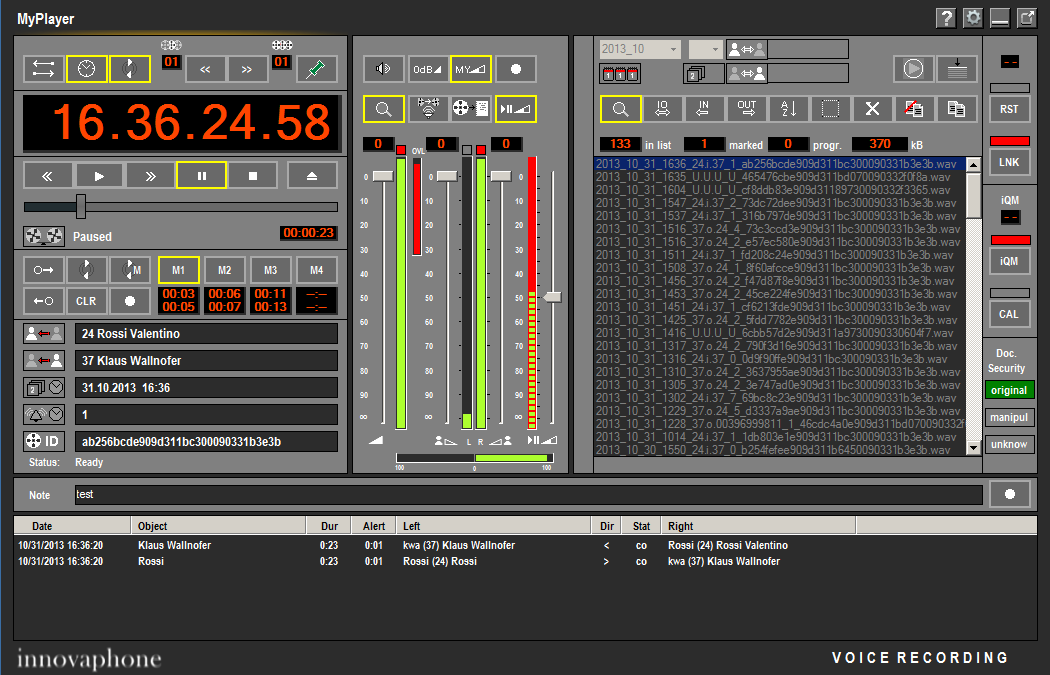Toggle the 0dB level button
This screenshot has height=675, width=1050.
pyautogui.click(x=426, y=69)
